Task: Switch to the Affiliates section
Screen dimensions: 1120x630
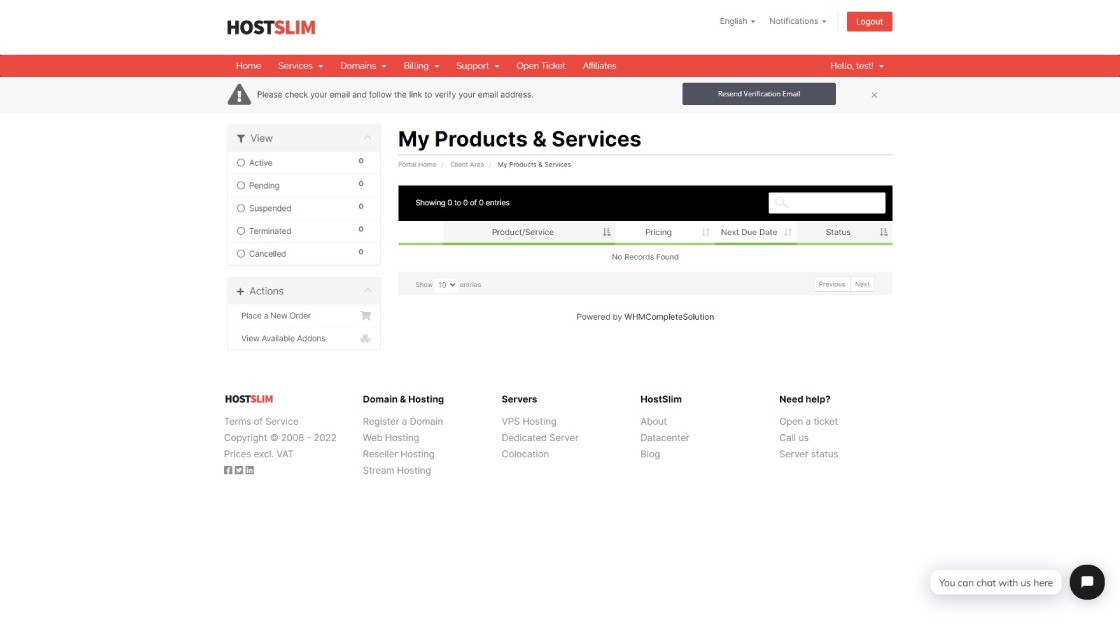Action: tap(600, 65)
